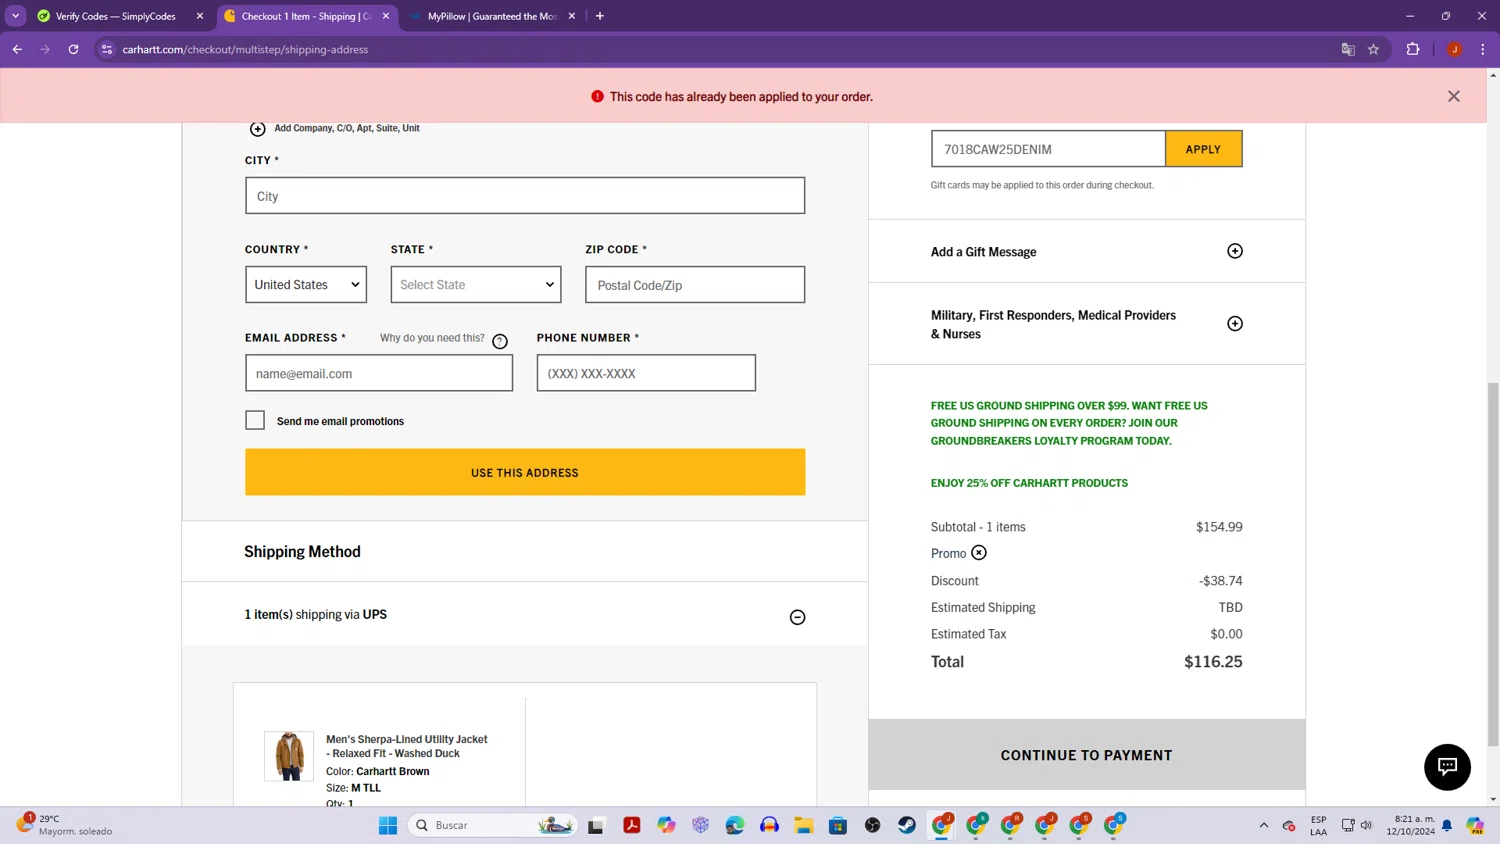The width and height of the screenshot is (1500, 844).
Task: Open Steam from the taskbar
Action: [x=907, y=825]
